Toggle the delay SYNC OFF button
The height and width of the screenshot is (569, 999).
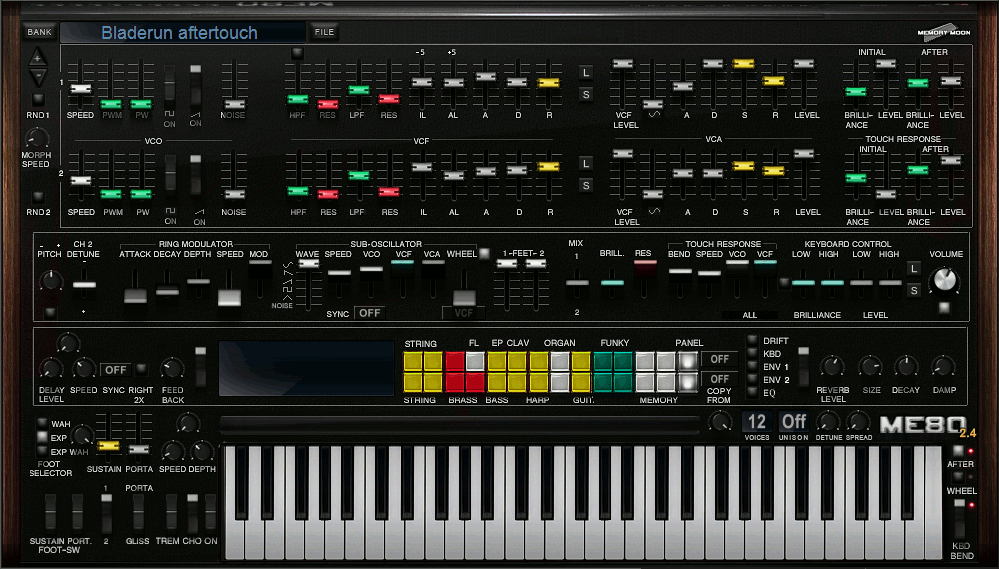tap(115, 369)
